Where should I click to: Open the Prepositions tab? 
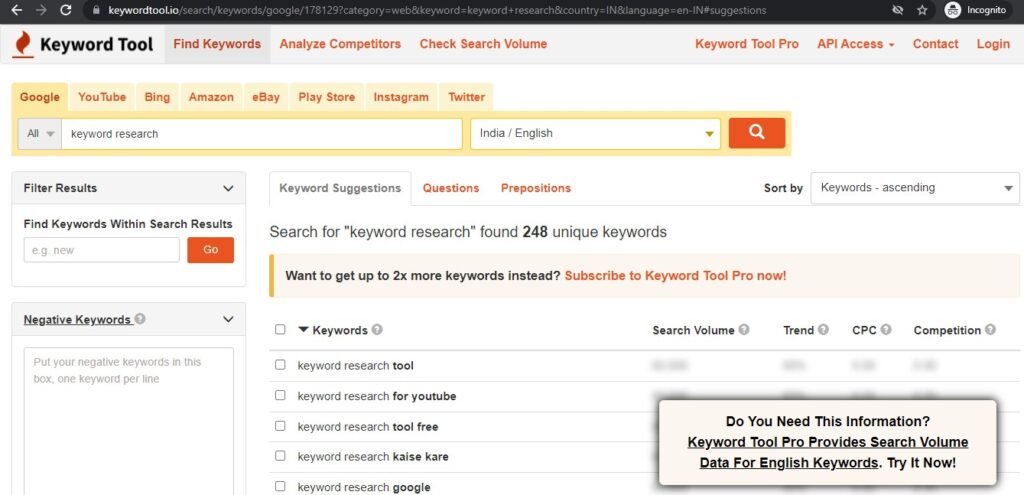pos(536,188)
